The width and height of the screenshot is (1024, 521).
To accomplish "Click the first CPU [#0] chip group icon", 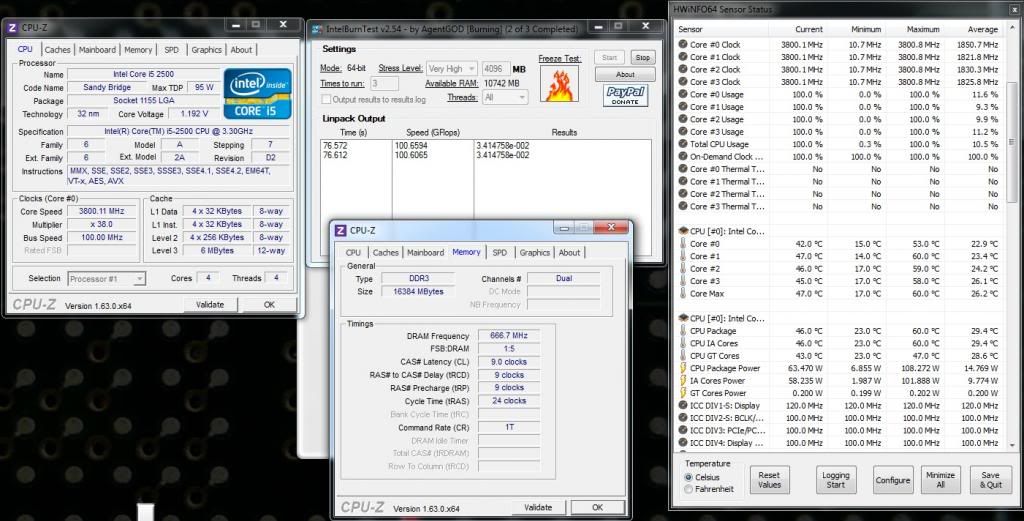I will tap(683, 230).
